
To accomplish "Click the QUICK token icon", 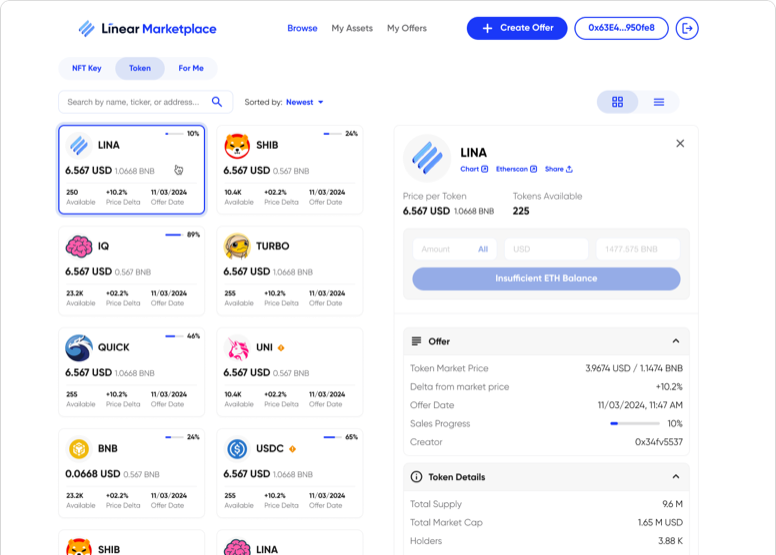I will pos(79,348).
